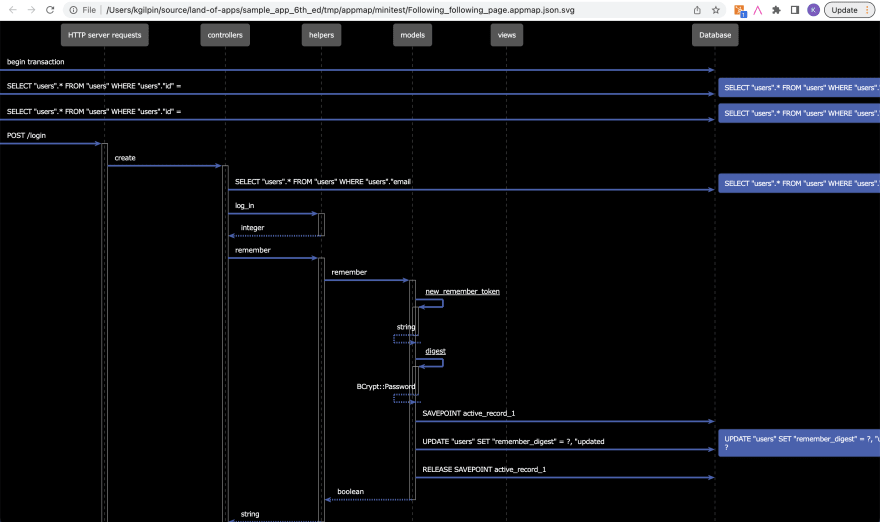Click the address bar file path
Image resolution: width=880 pixels, height=522 pixels.
tap(340, 10)
